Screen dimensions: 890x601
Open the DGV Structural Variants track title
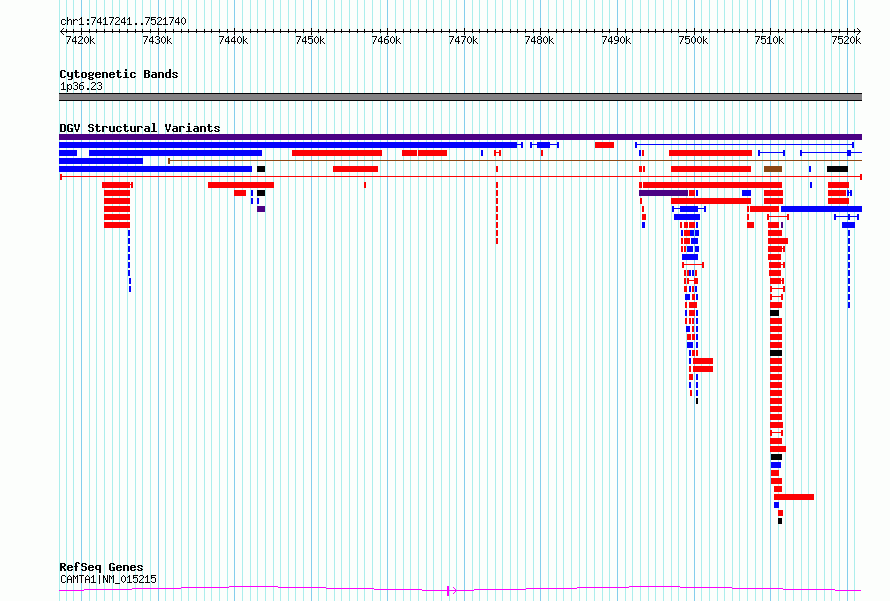point(140,128)
